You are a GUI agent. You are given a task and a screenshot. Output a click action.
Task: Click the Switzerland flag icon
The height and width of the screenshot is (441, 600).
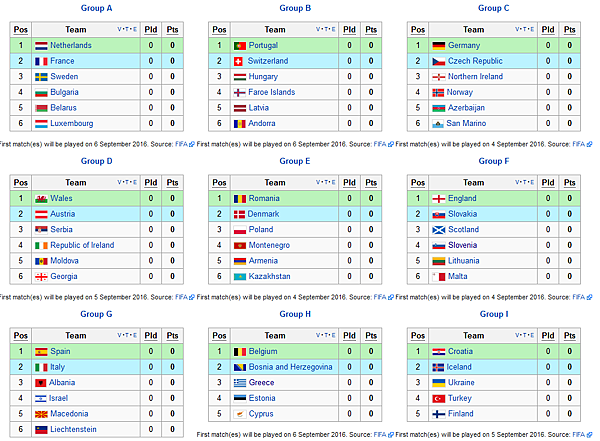pos(239,61)
